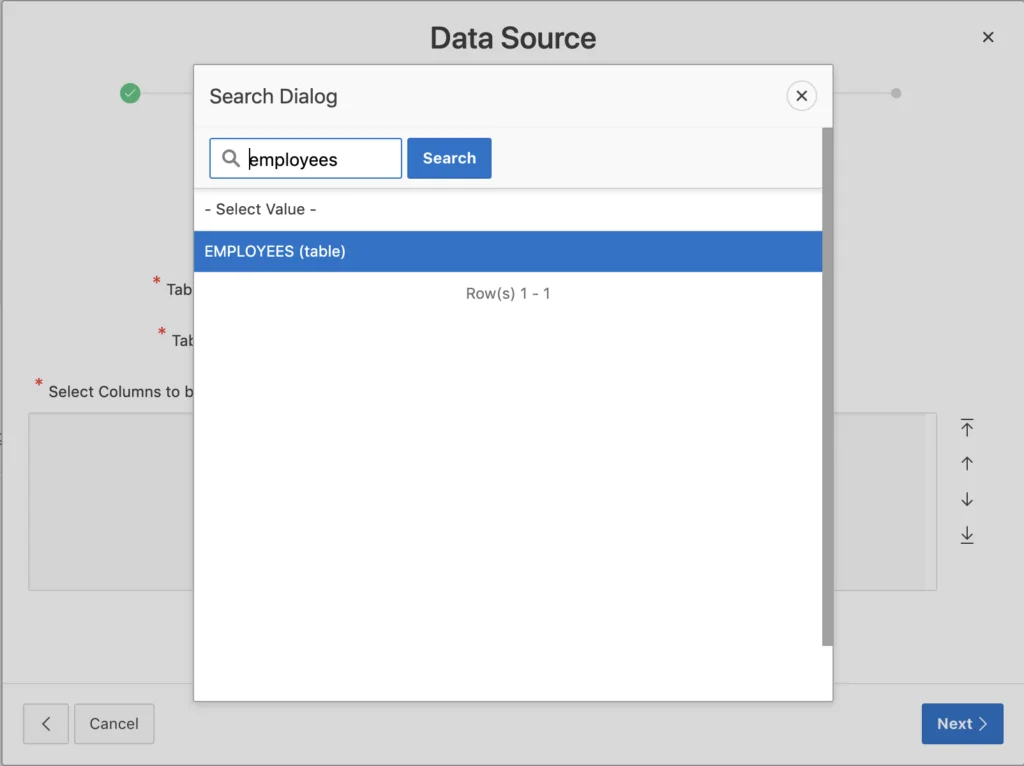The width and height of the screenshot is (1024, 766).
Task: Click the 'Row(s) 1 - 1' pagination text
Action: click(x=507, y=294)
